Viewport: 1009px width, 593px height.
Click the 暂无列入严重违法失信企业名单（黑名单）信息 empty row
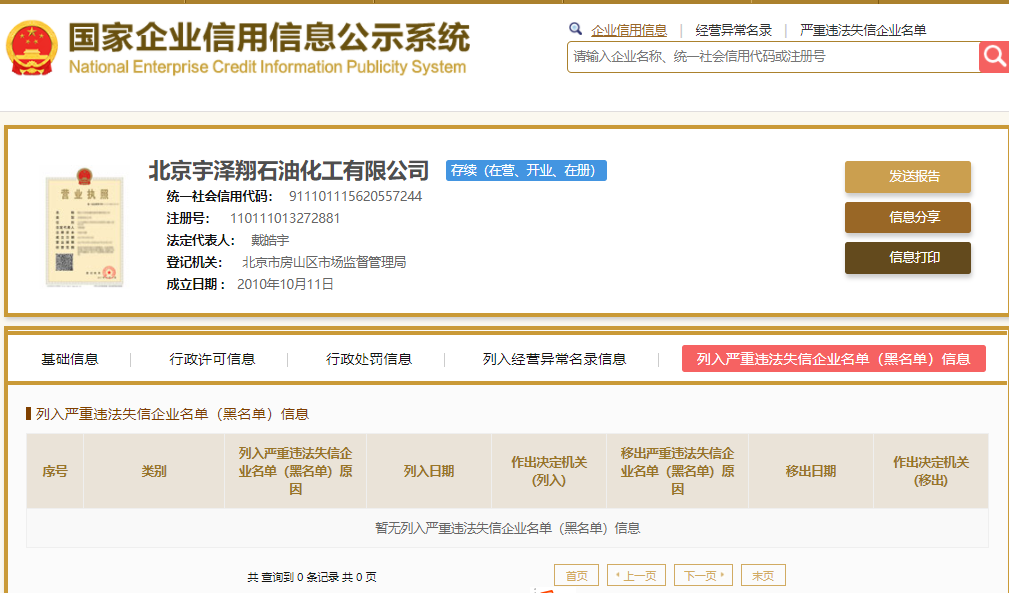(507, 528)
